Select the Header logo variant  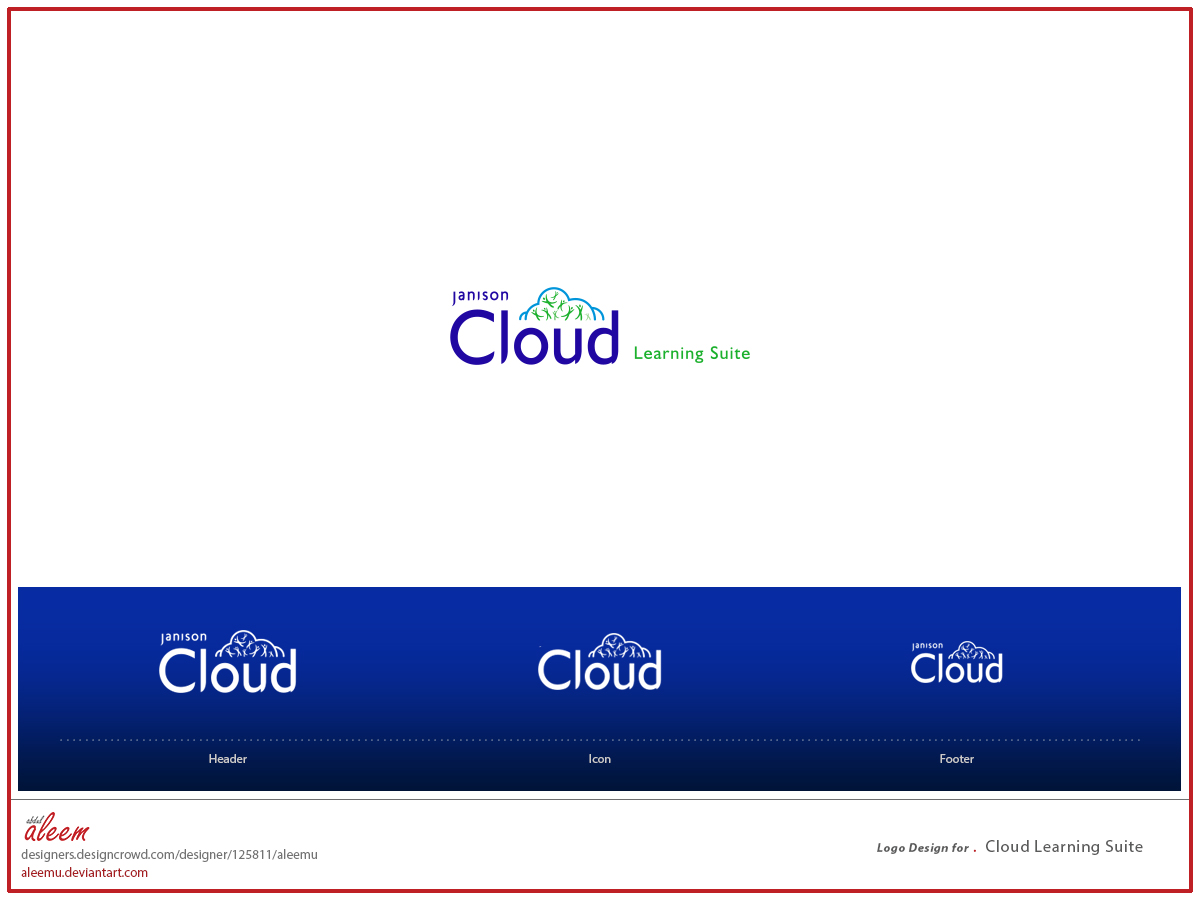coord(228,662)
